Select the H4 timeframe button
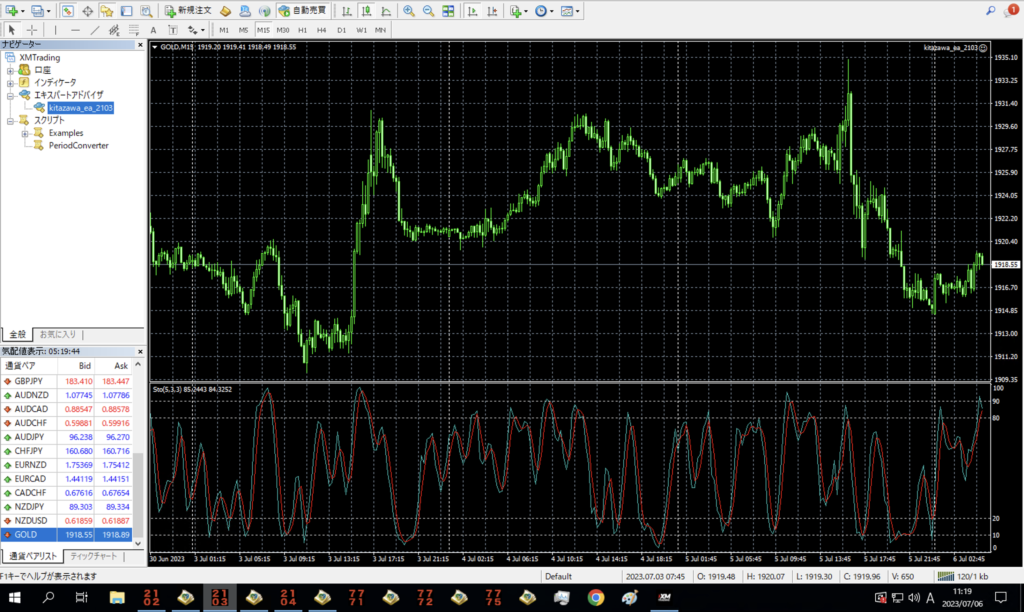The height and width of the screenshot is (612, 1024). pos(322,30)
